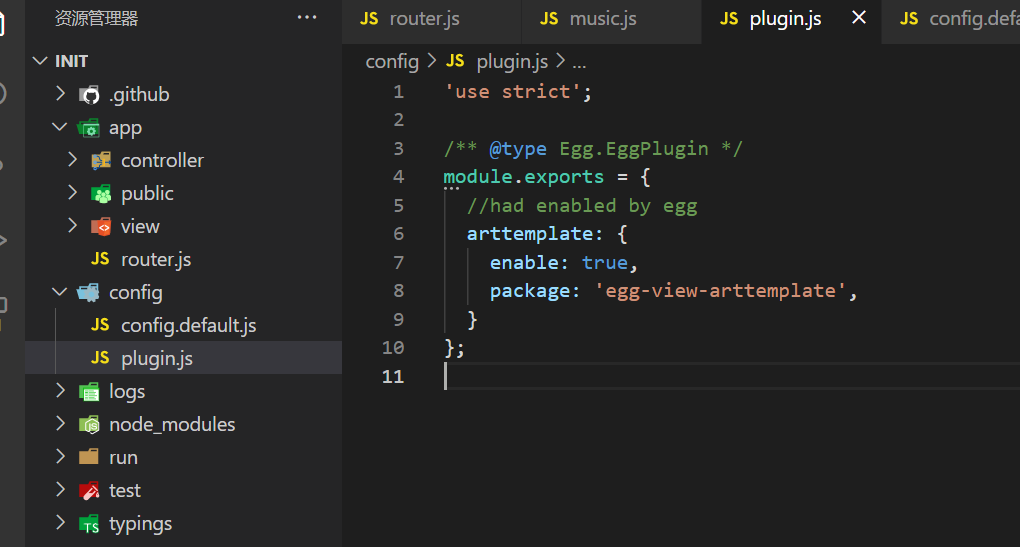Collapse the config folder chevron

[x=60, y=292]
